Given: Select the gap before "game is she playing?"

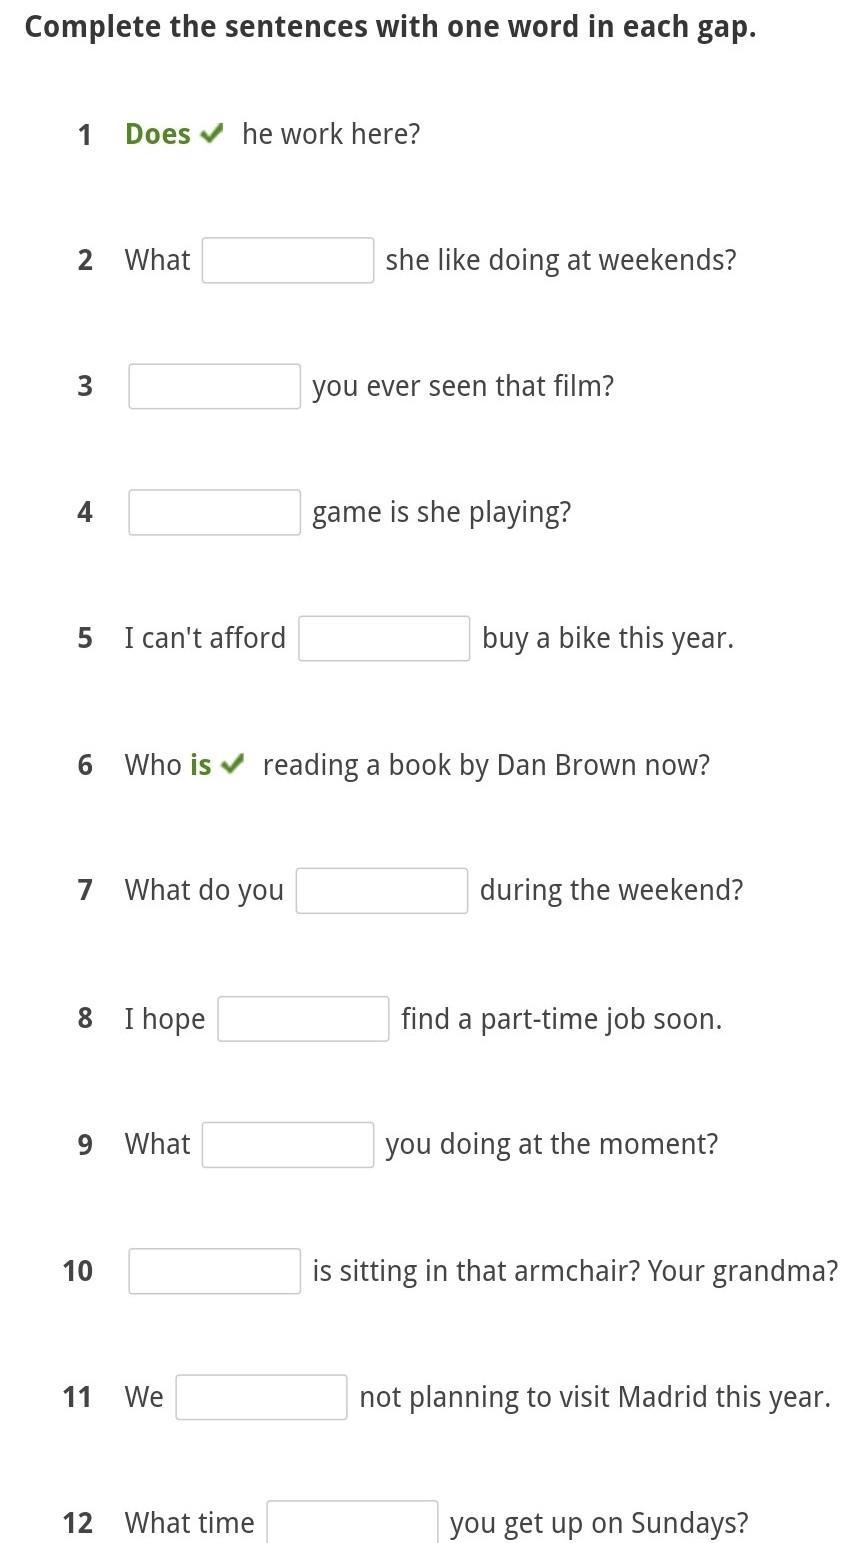Looking at the screenshot, I should [214, 512].
